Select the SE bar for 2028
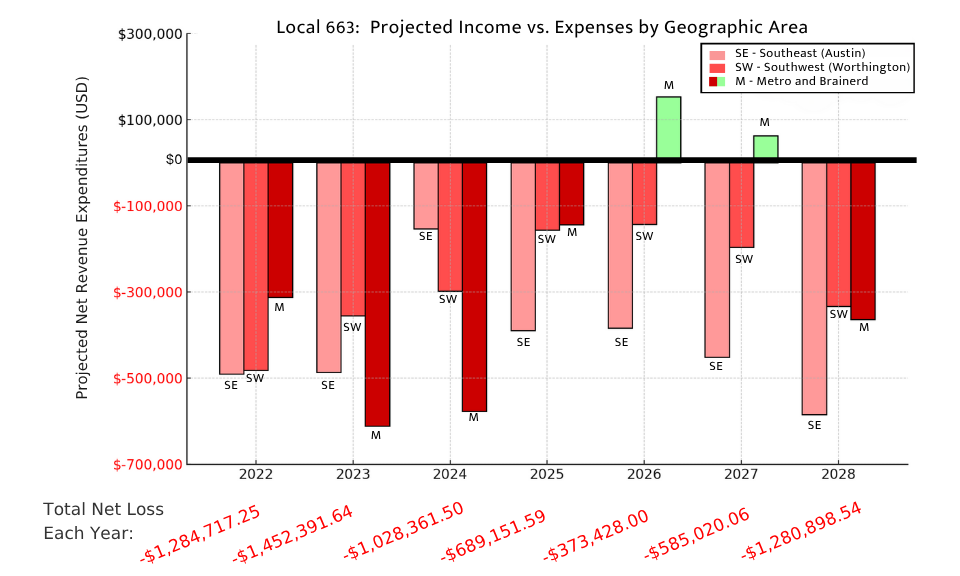This screenshot has height=576, width=960. [x=814, y=287]
